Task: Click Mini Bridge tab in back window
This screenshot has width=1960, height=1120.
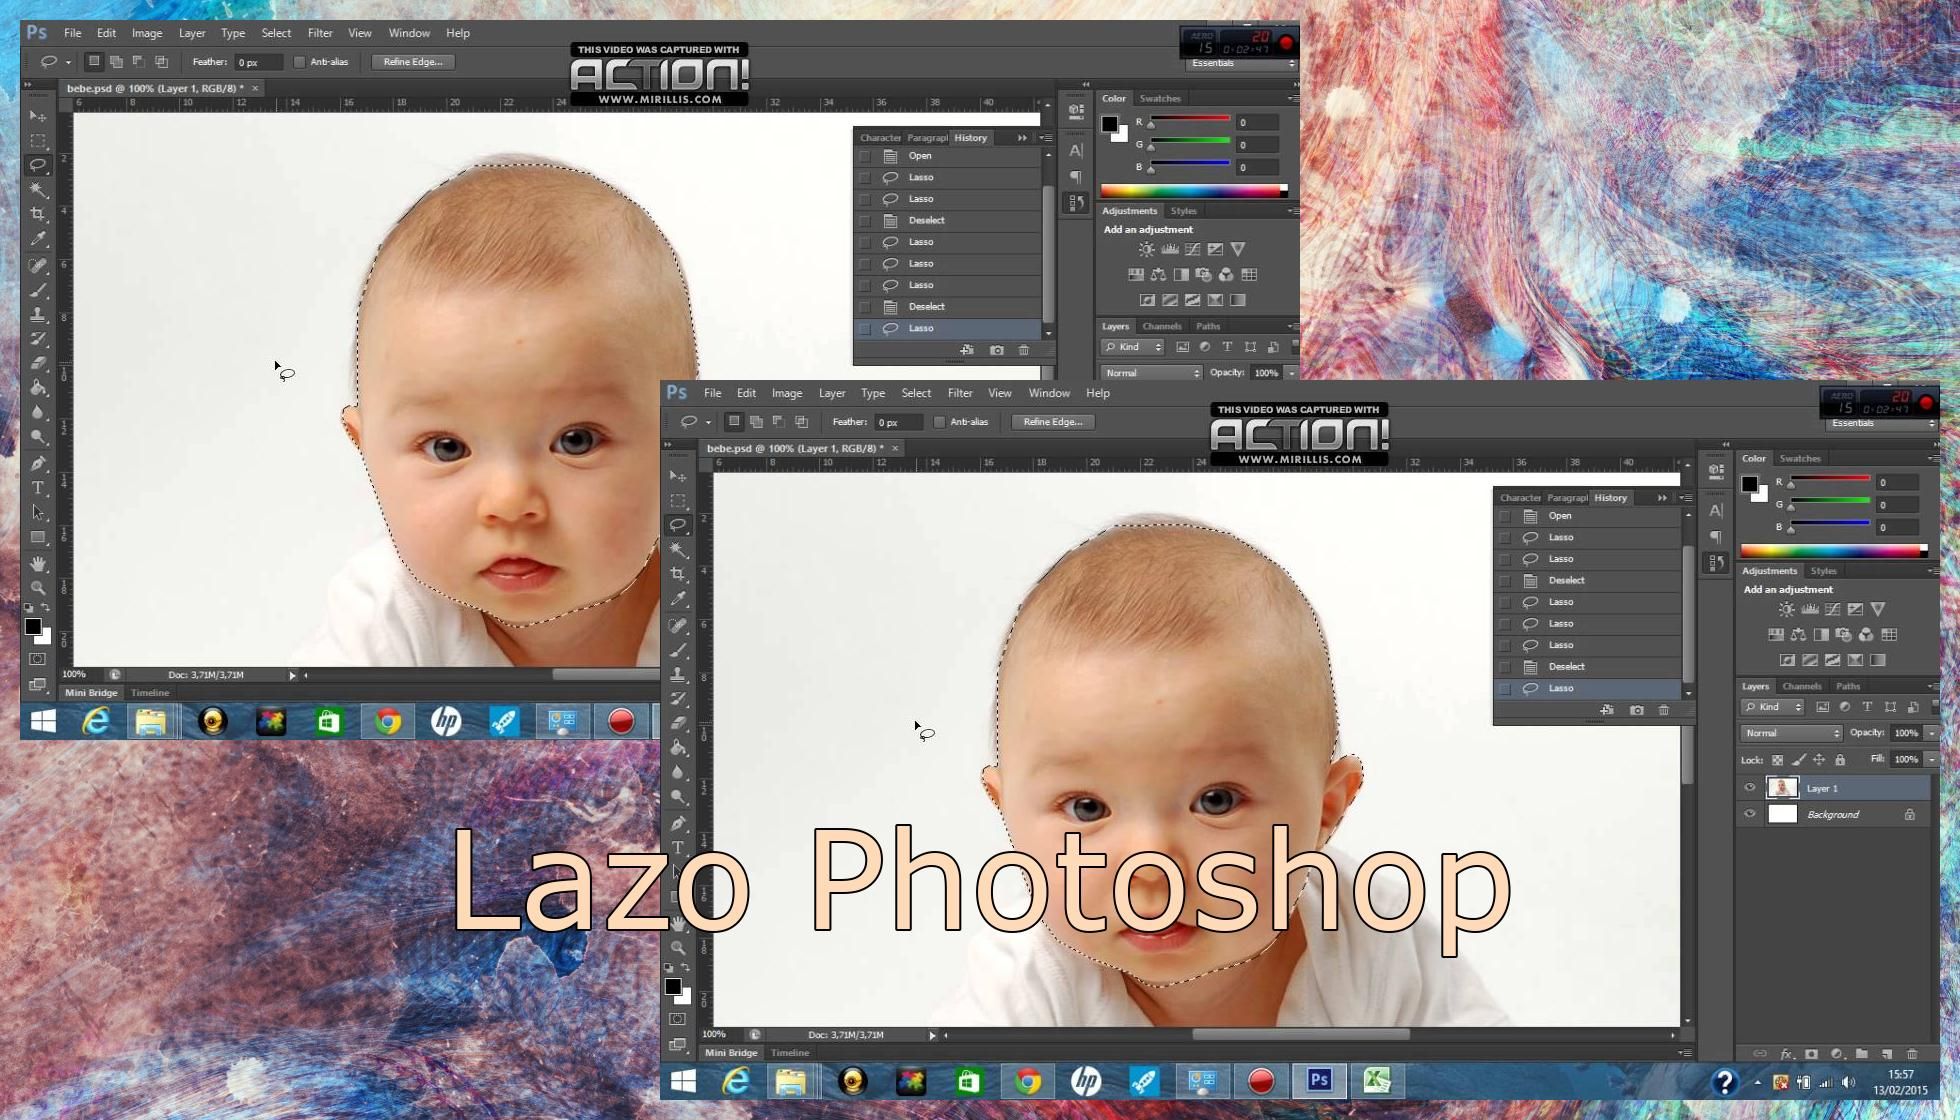Action: (x=91, y=693)
